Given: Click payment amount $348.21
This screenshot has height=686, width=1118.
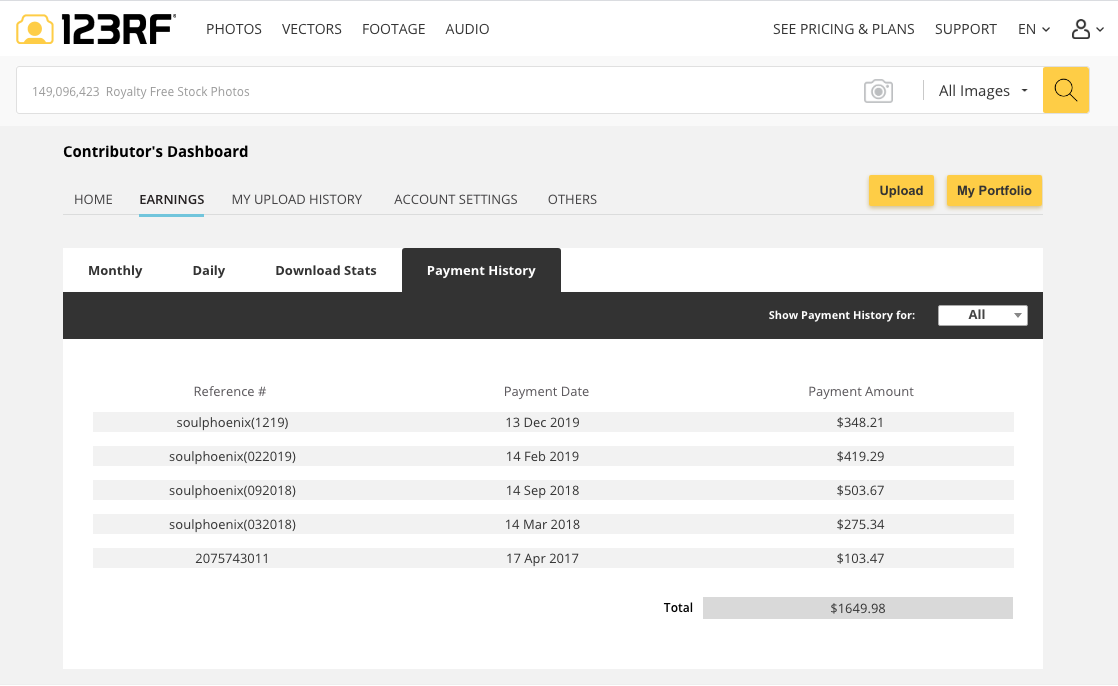Looking at the screenshot, I should click(860, 422).
